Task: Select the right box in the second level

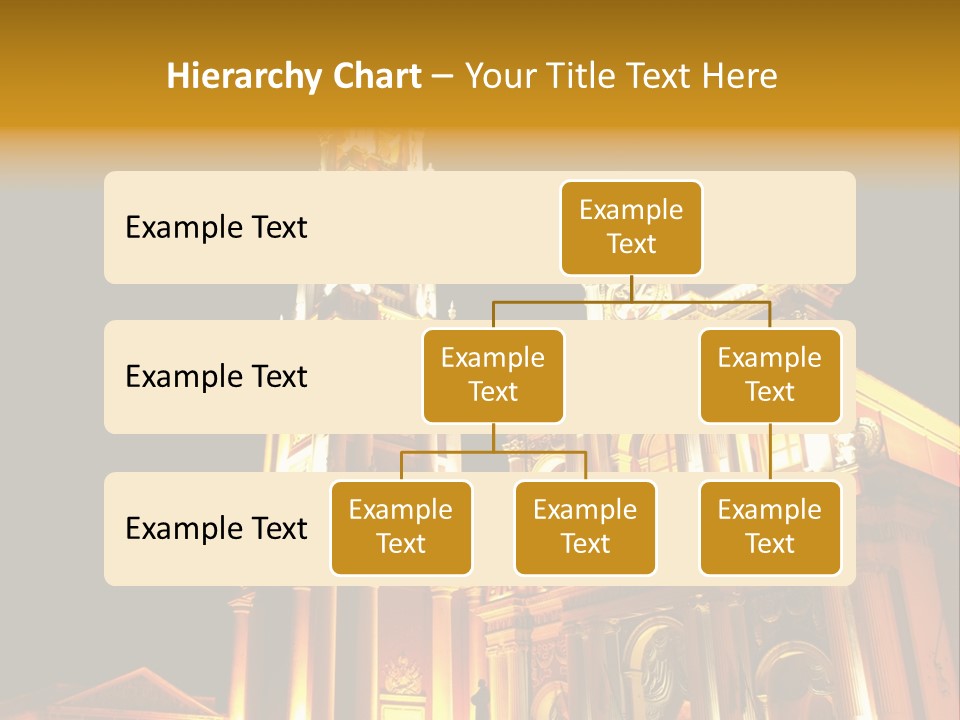Action: tap(770, 376)
